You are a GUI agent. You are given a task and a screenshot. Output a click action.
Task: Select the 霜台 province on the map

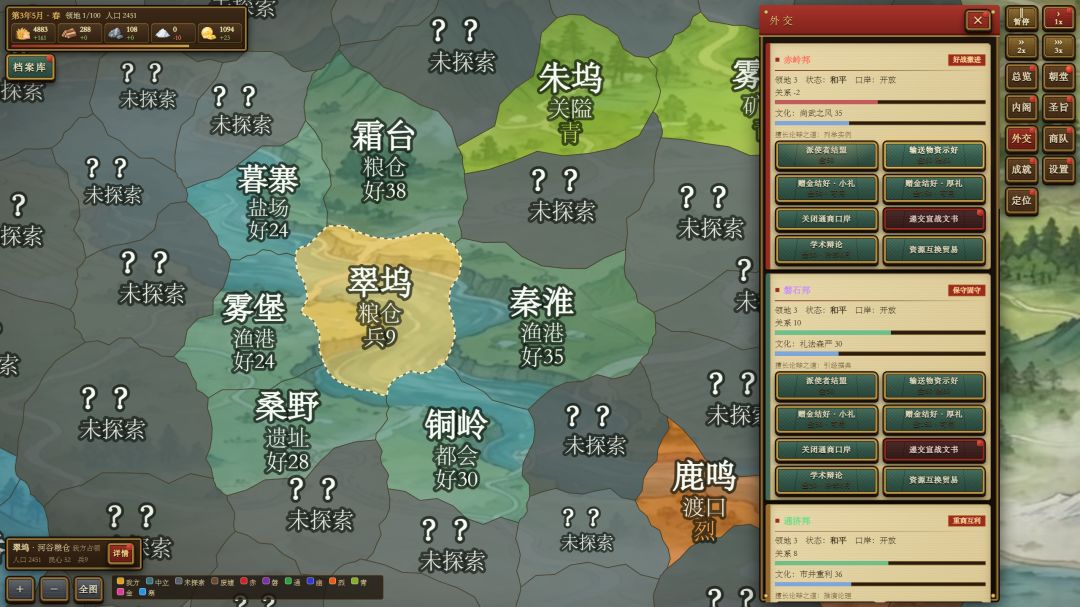[x=384, y=160]
